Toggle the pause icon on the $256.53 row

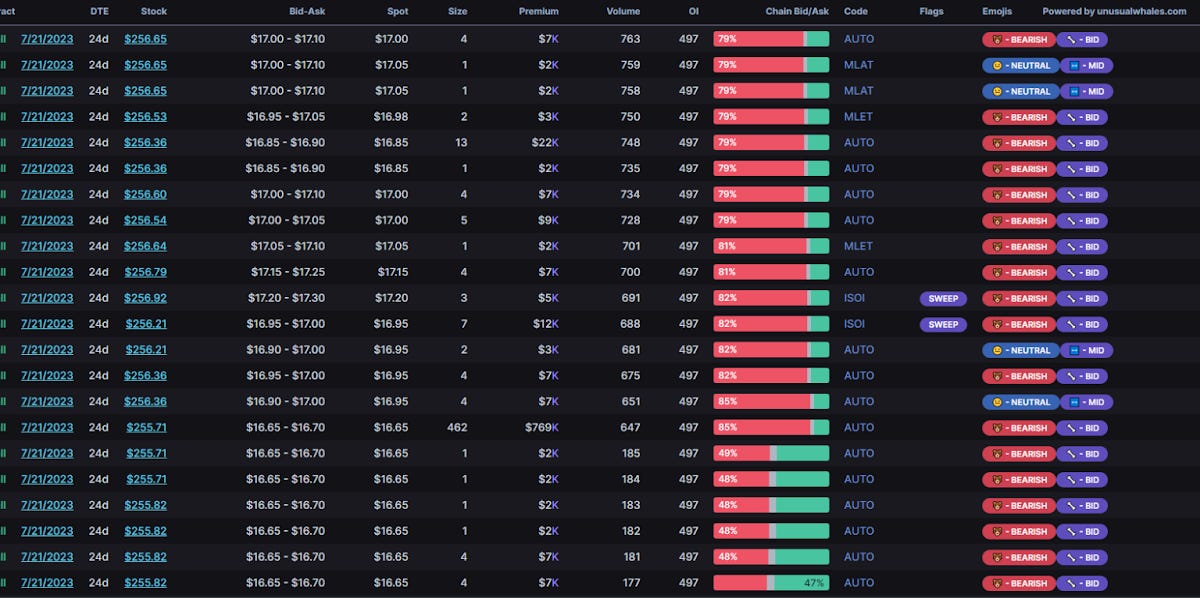pyautogui.click(x=3, y=116)
